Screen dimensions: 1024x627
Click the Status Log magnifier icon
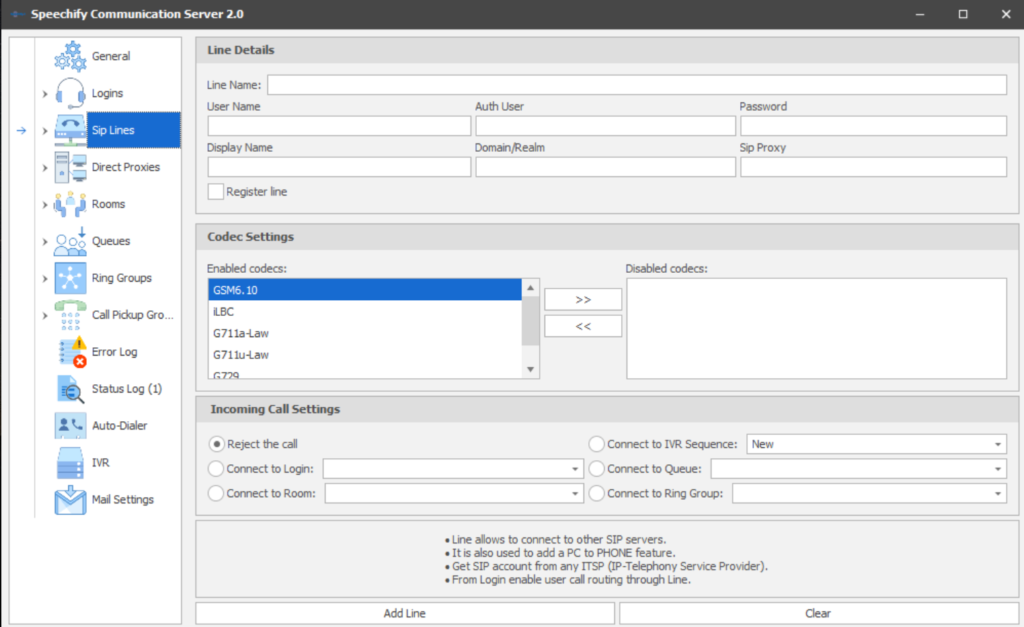[70, 389]
